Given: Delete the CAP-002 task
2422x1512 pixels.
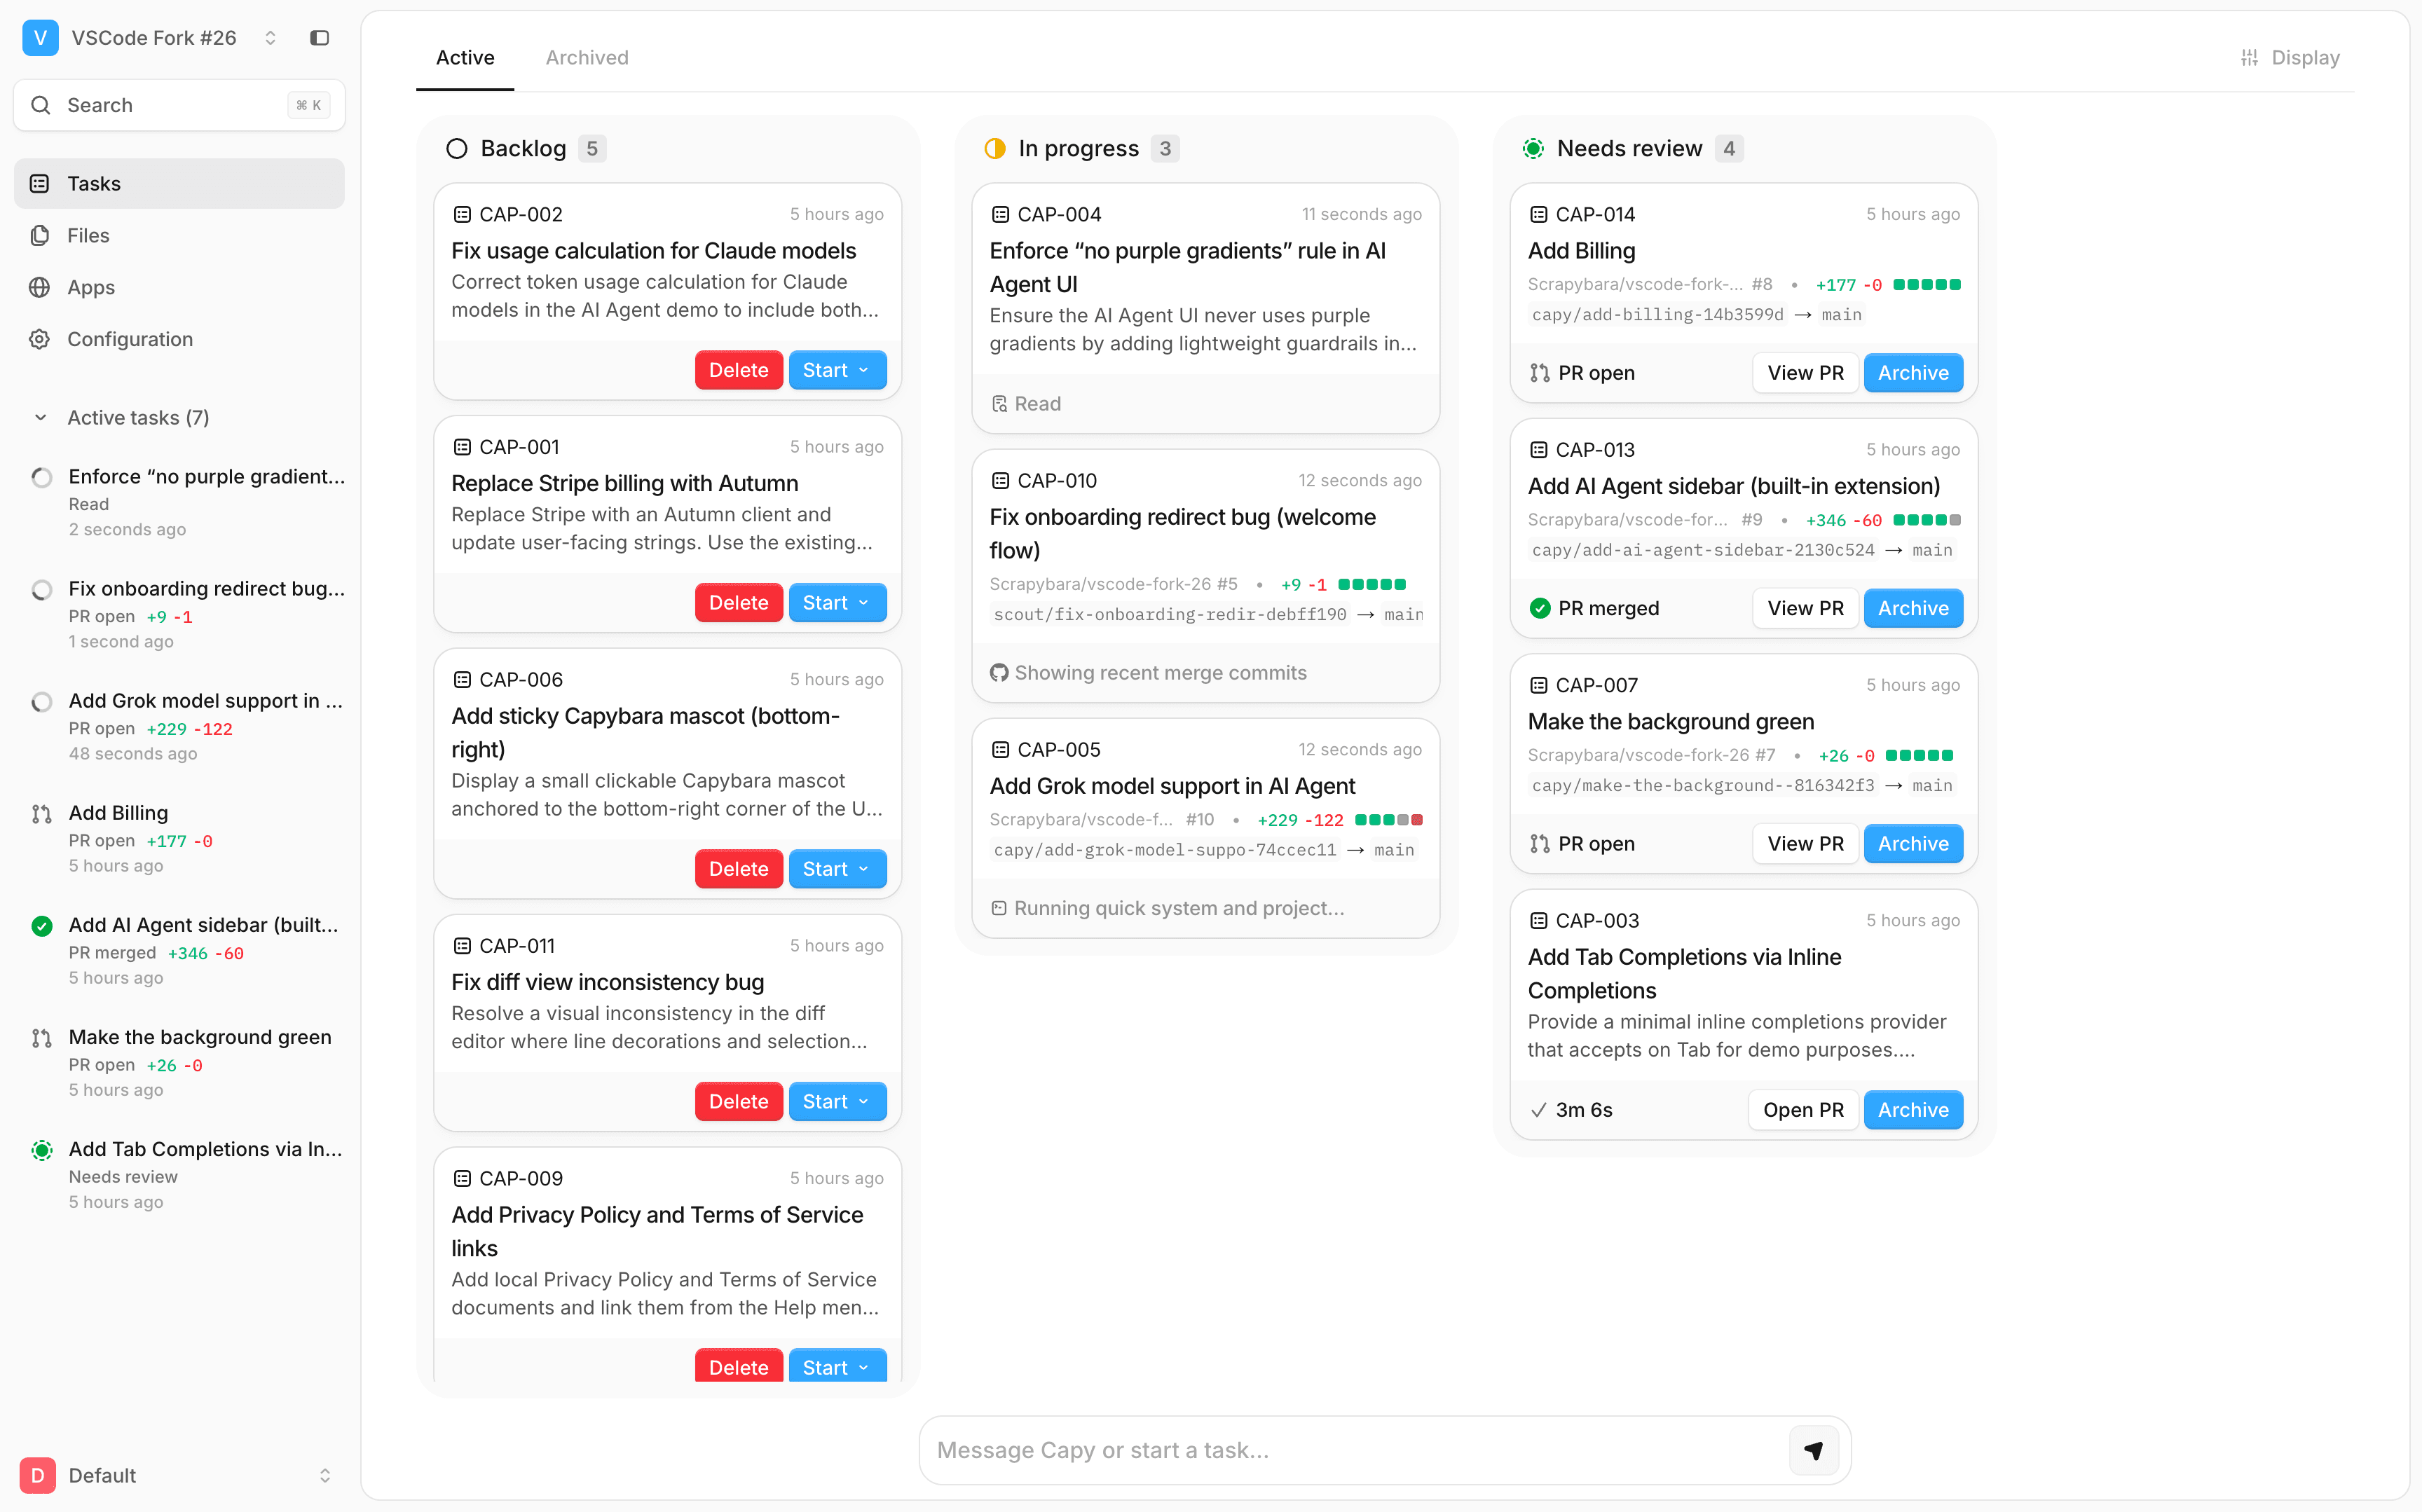Looking at the screenshot, I should tap(738, 370).
